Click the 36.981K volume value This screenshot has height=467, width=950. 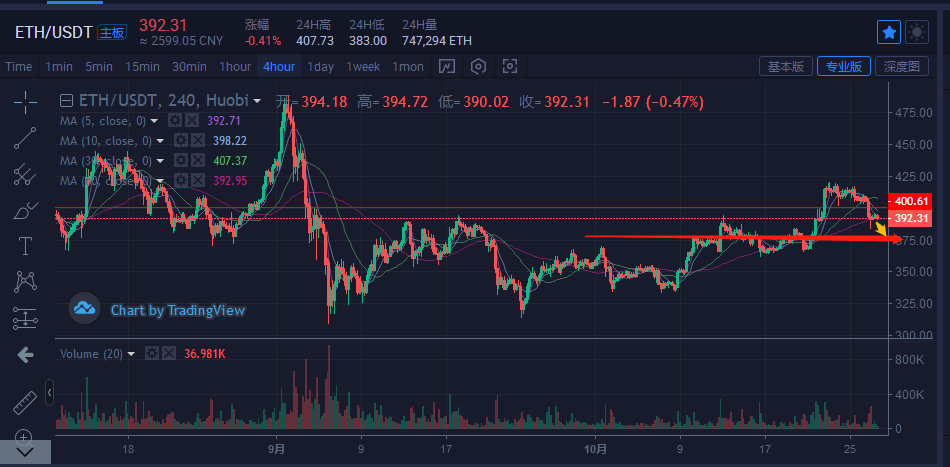pyautogui.click(x=205, y=354)
